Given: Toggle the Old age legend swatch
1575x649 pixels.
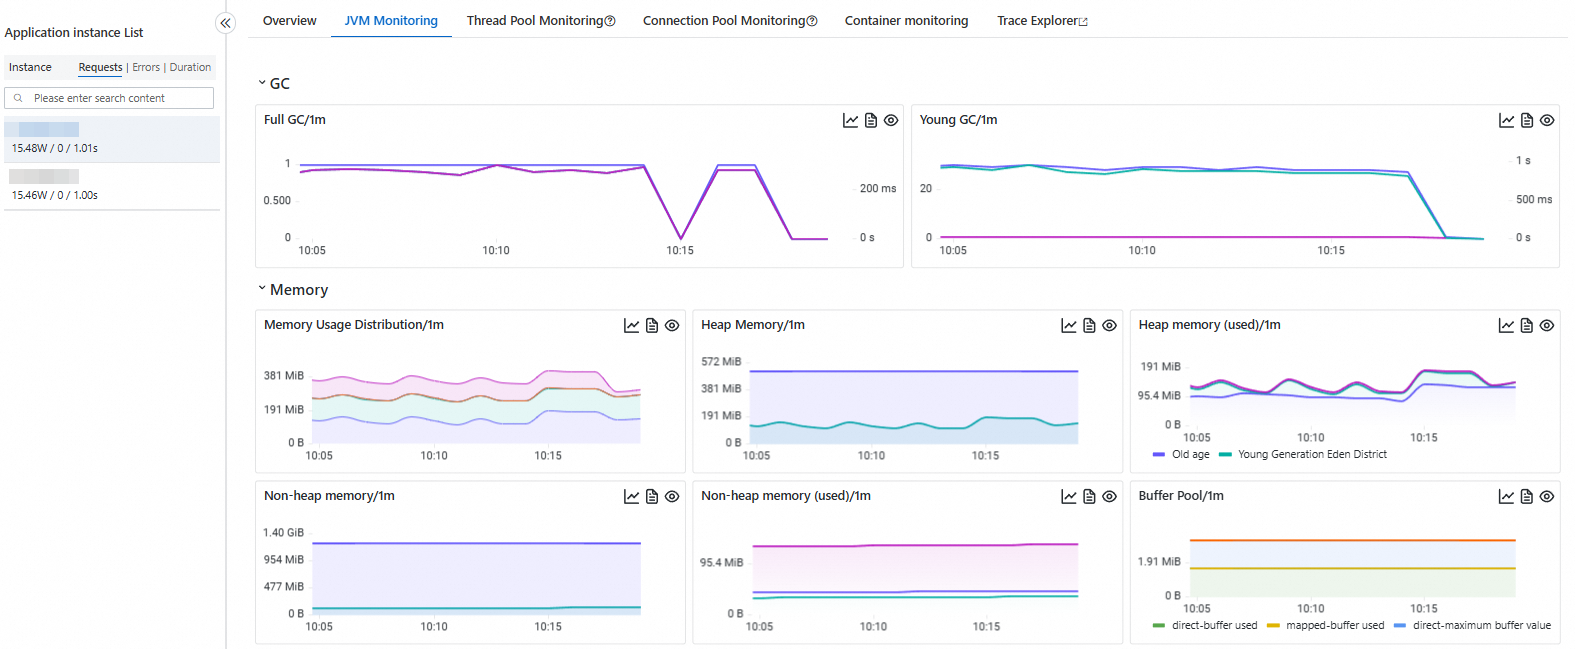Looking at the screenshot, I should point(1159,455).
